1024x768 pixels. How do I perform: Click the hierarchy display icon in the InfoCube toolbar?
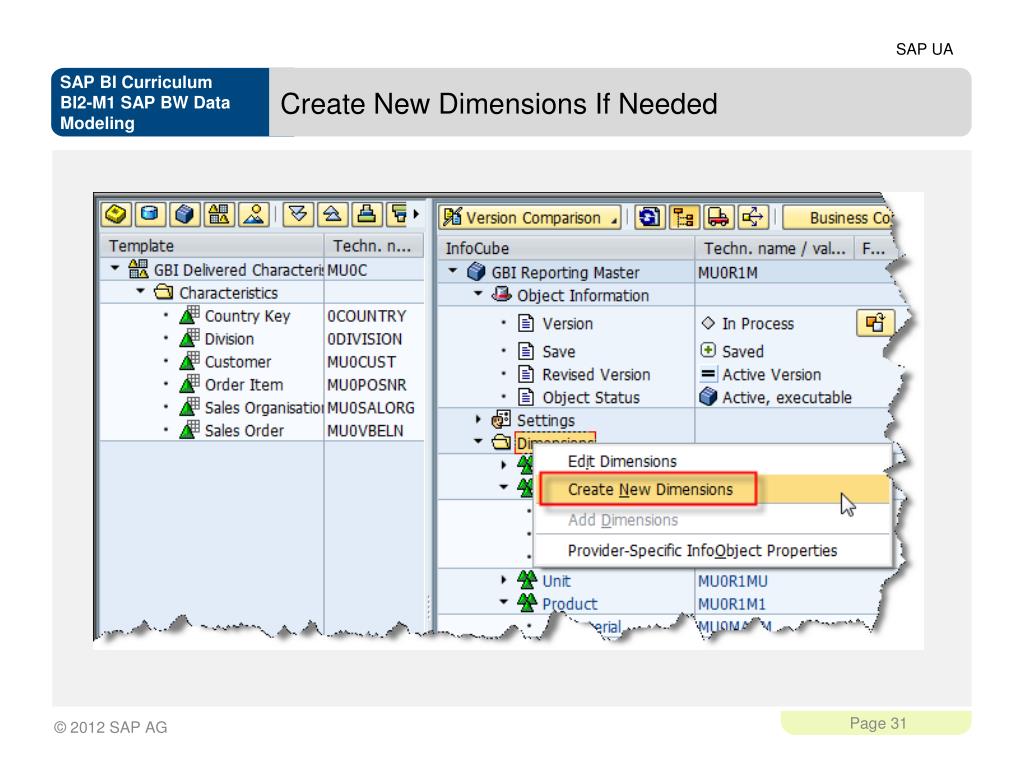click(684, 217)
